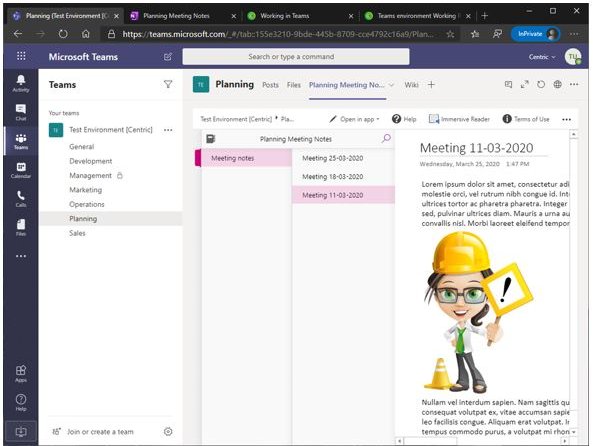Open more tab options ellipsis in channel header
Viewport: 593px width, 446px height.
tap(574, 84)
